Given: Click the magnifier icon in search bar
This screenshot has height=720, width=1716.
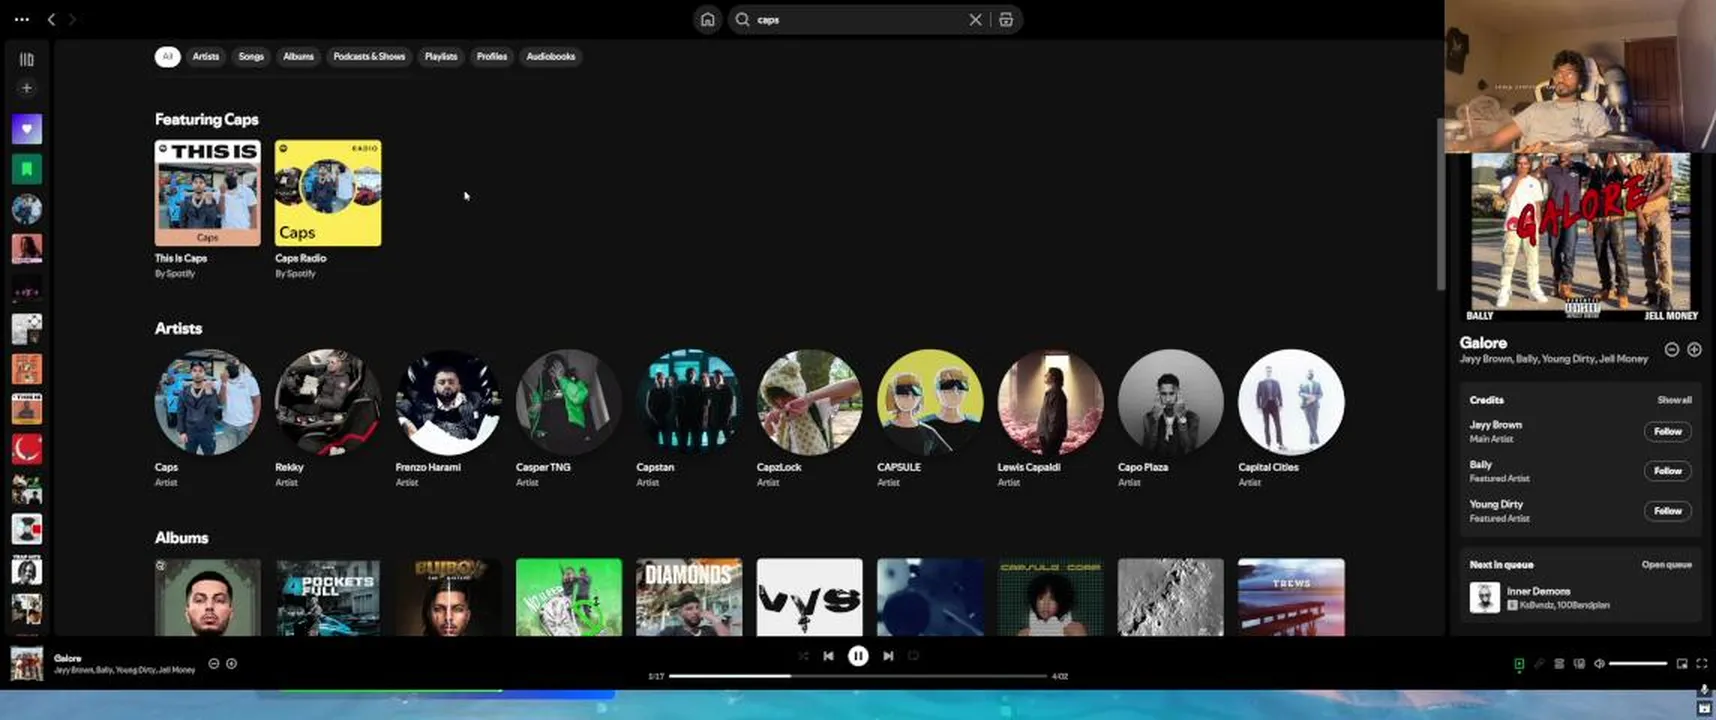Looking at the screenshot, I should (x=742, y=19).
